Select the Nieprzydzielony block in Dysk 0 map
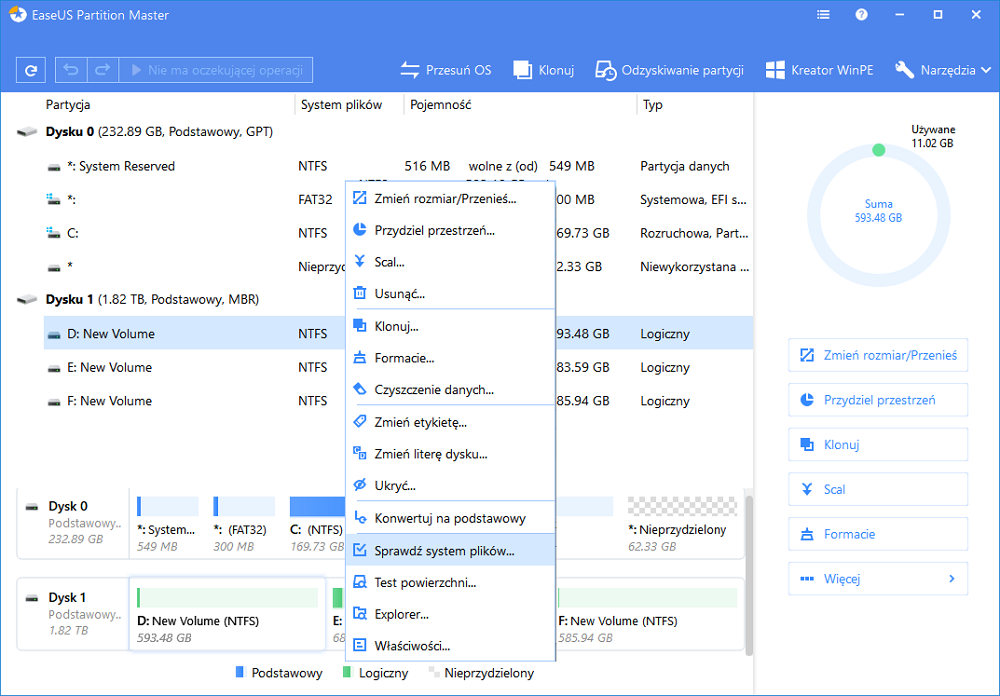The image size is (1000, 696). 682,524
